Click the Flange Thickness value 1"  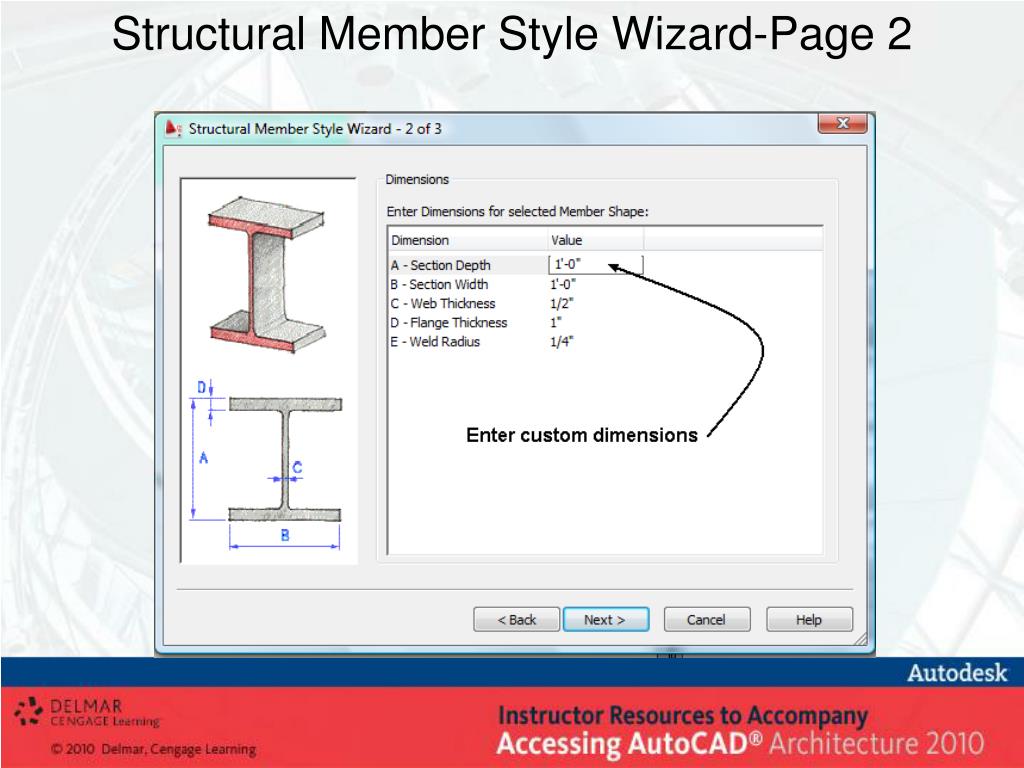tap(556, 322)
